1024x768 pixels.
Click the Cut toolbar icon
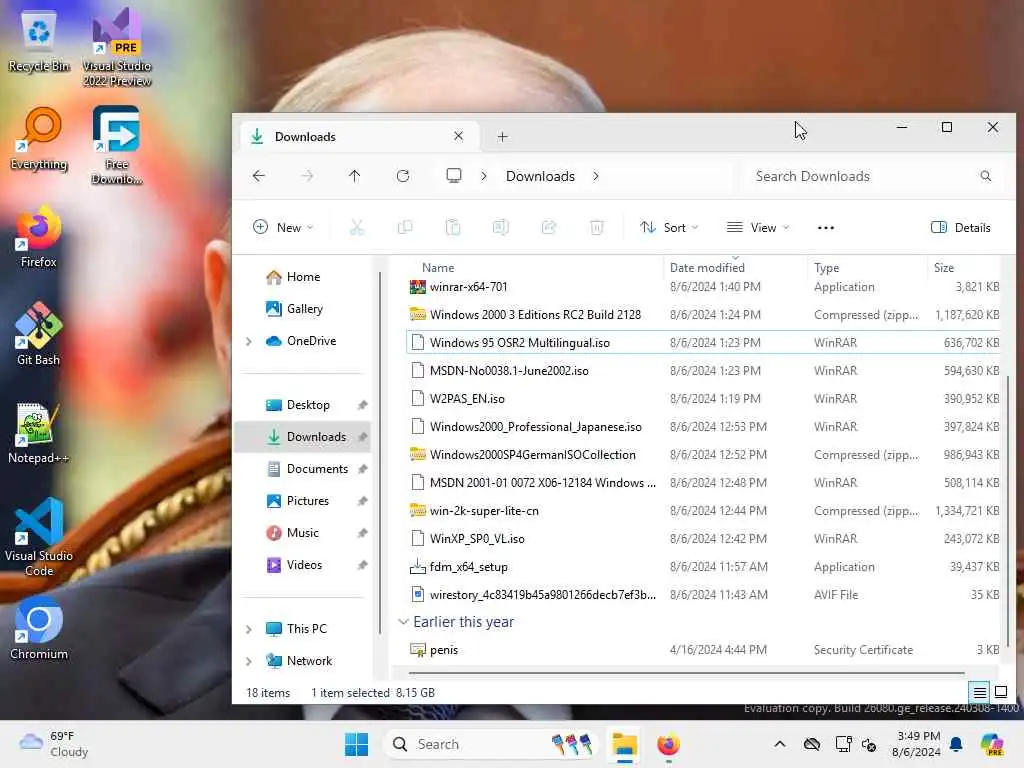pyautogui.click(x=357, y=227)
